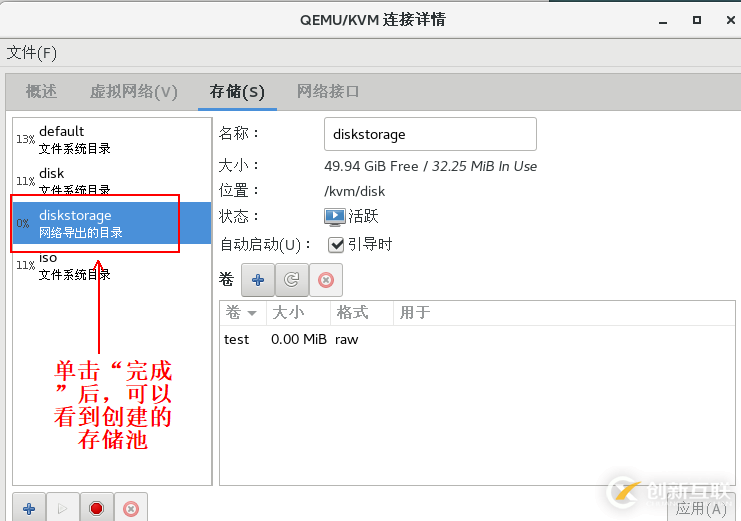Switch to the Overview tab
Screen dimensions: 741x521
41,91
